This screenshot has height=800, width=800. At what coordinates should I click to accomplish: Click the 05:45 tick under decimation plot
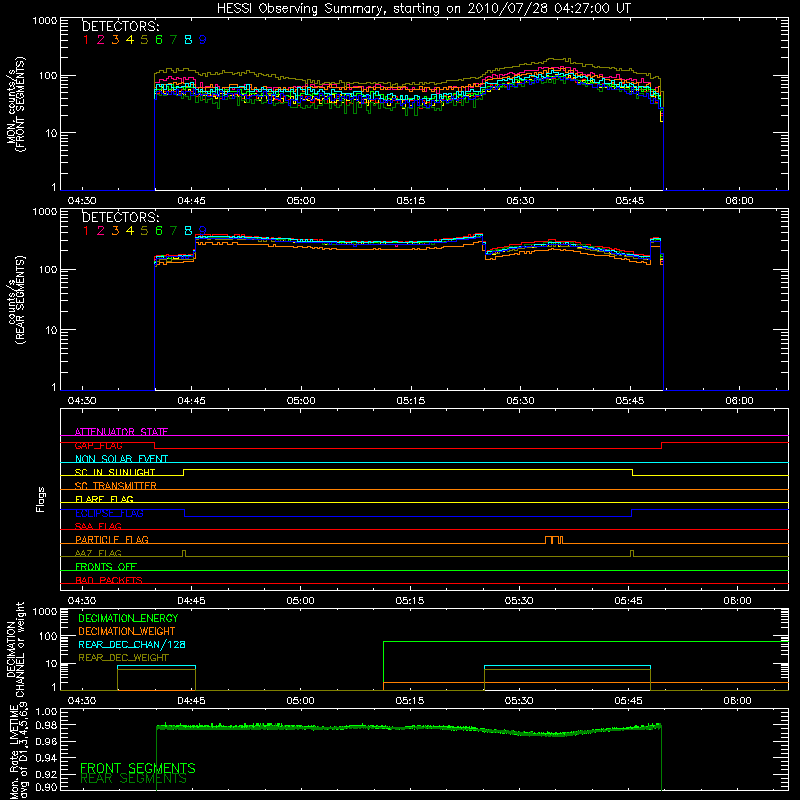(x=629, y=701)
